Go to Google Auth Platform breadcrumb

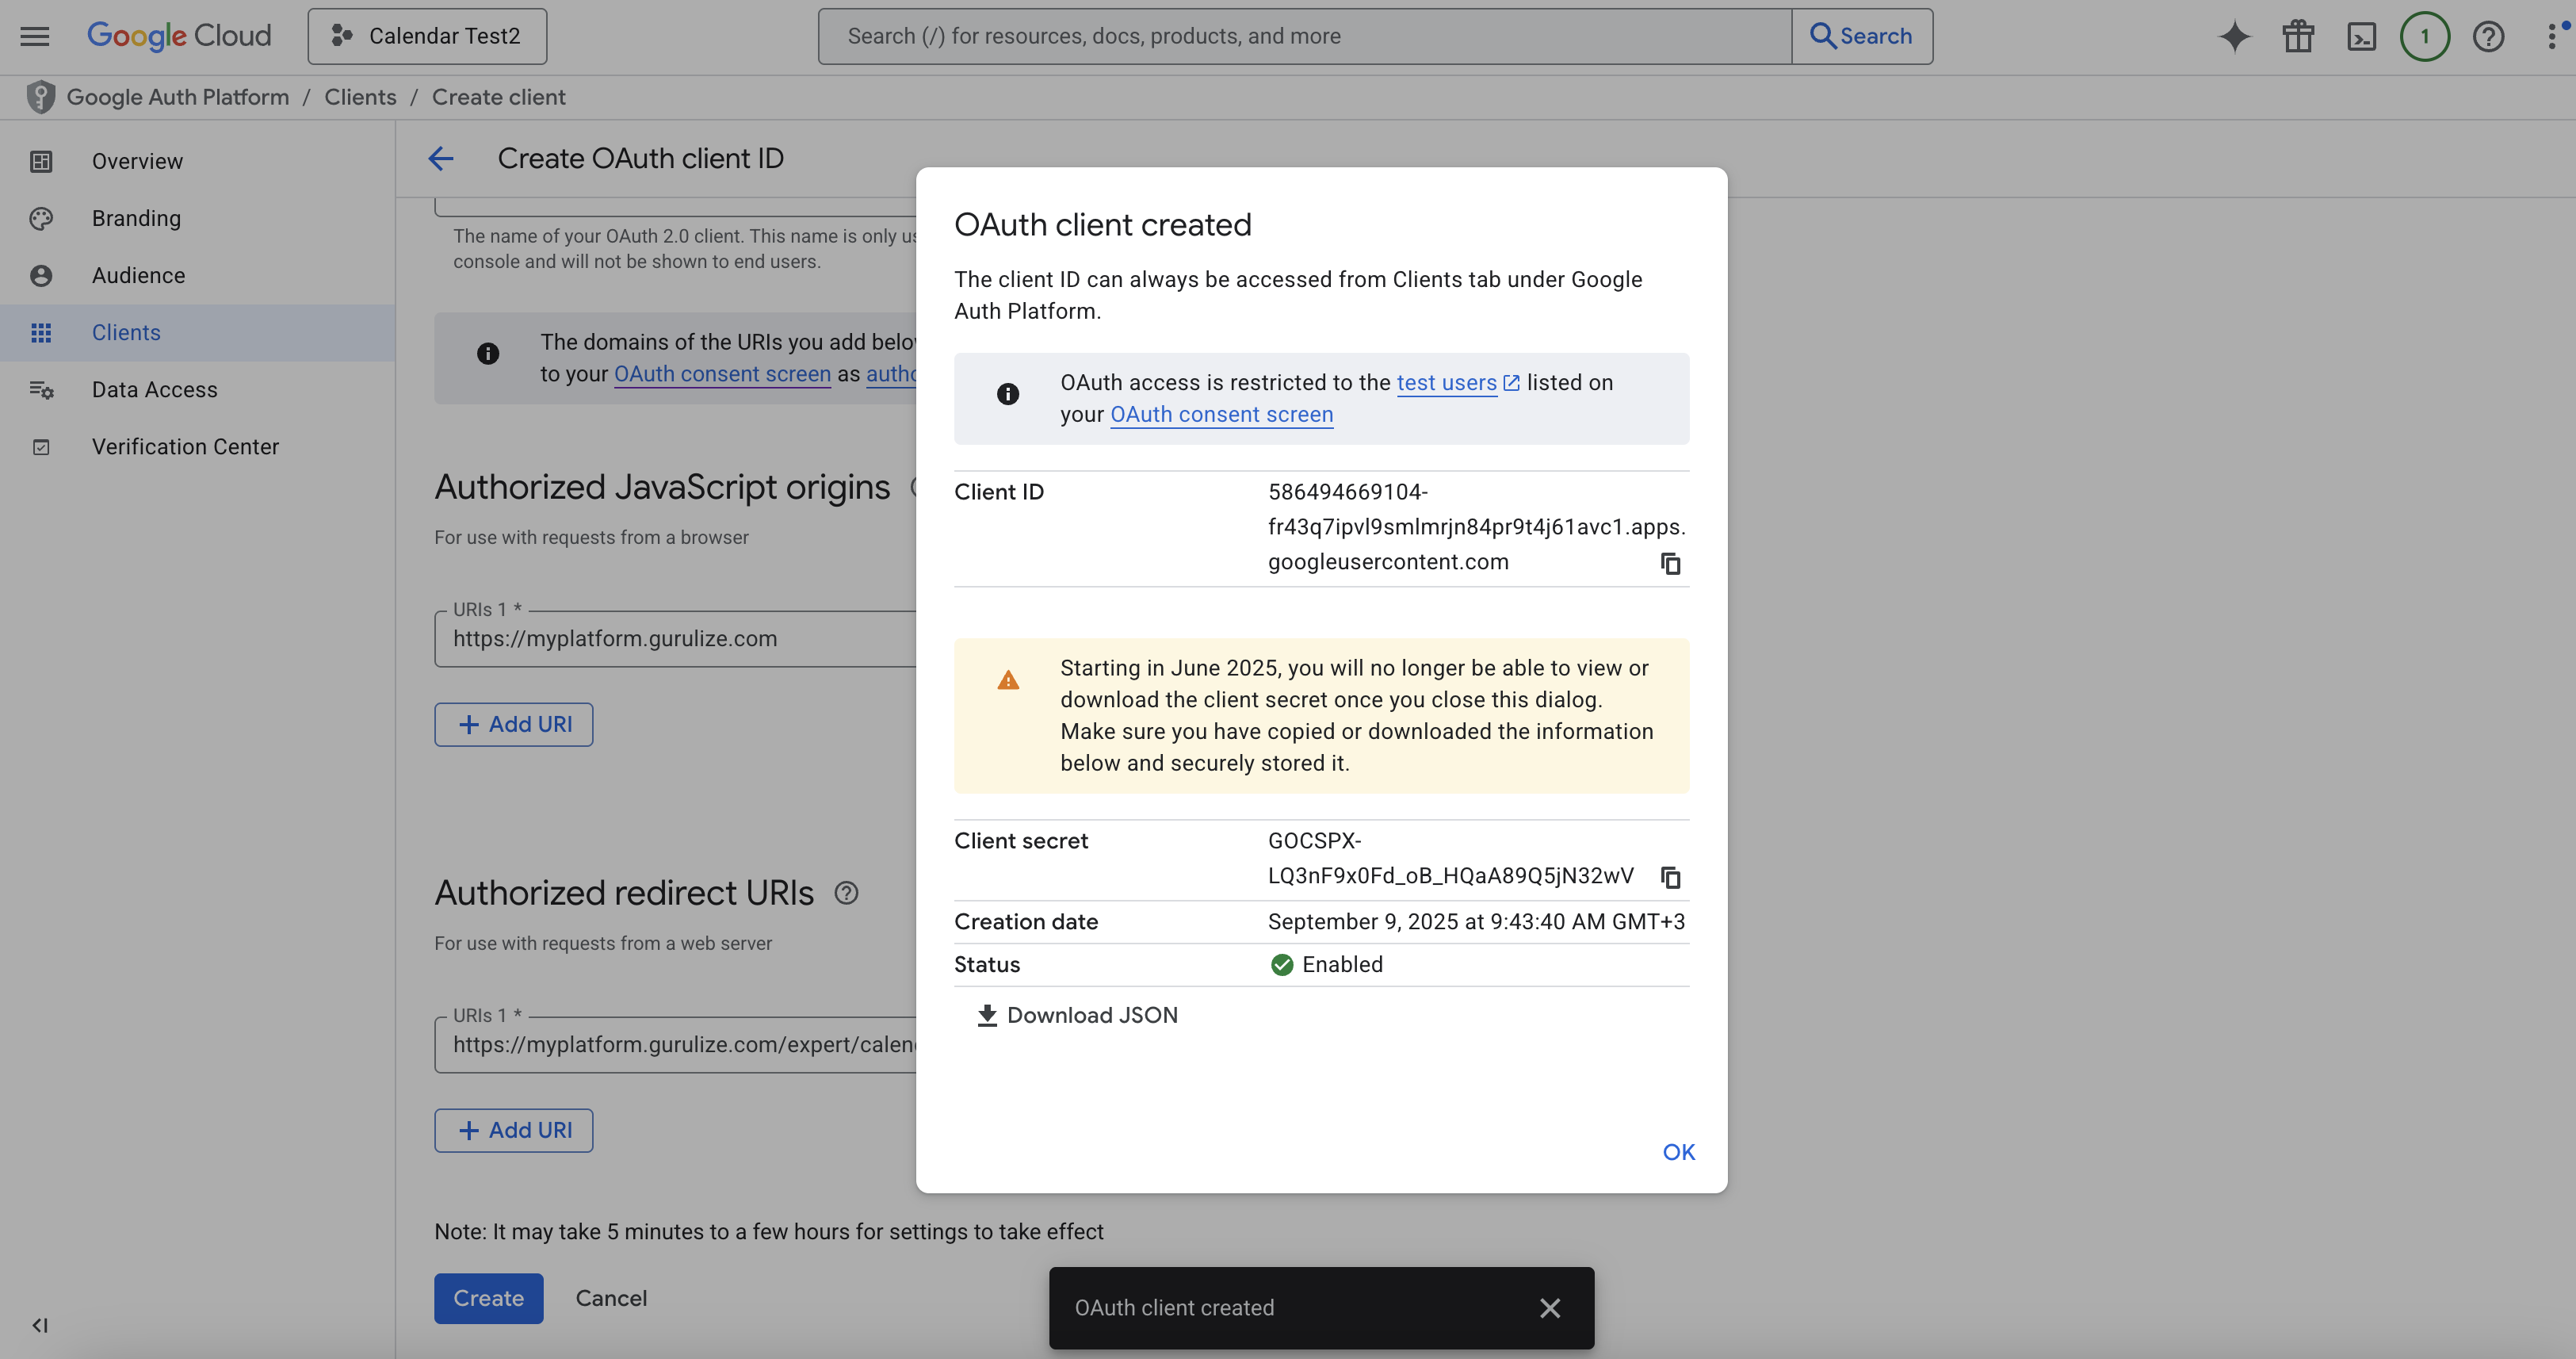pos(178,97)
